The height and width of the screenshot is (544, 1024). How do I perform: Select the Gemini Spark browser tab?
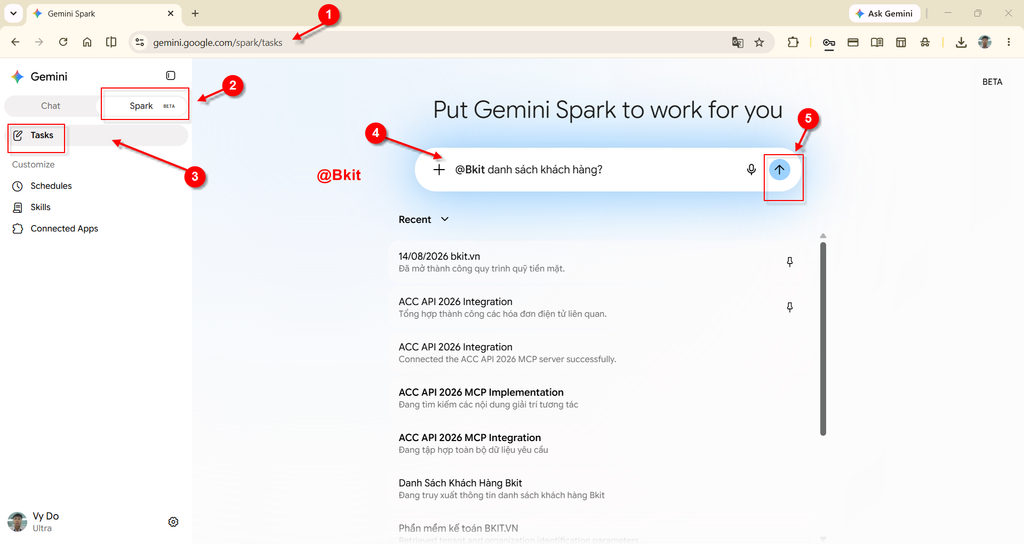pos(103,14)
